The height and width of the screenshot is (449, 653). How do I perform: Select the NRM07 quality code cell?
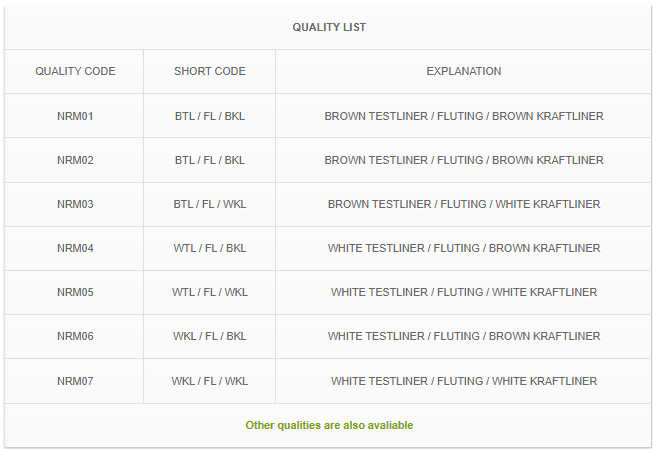pos(75,381)
